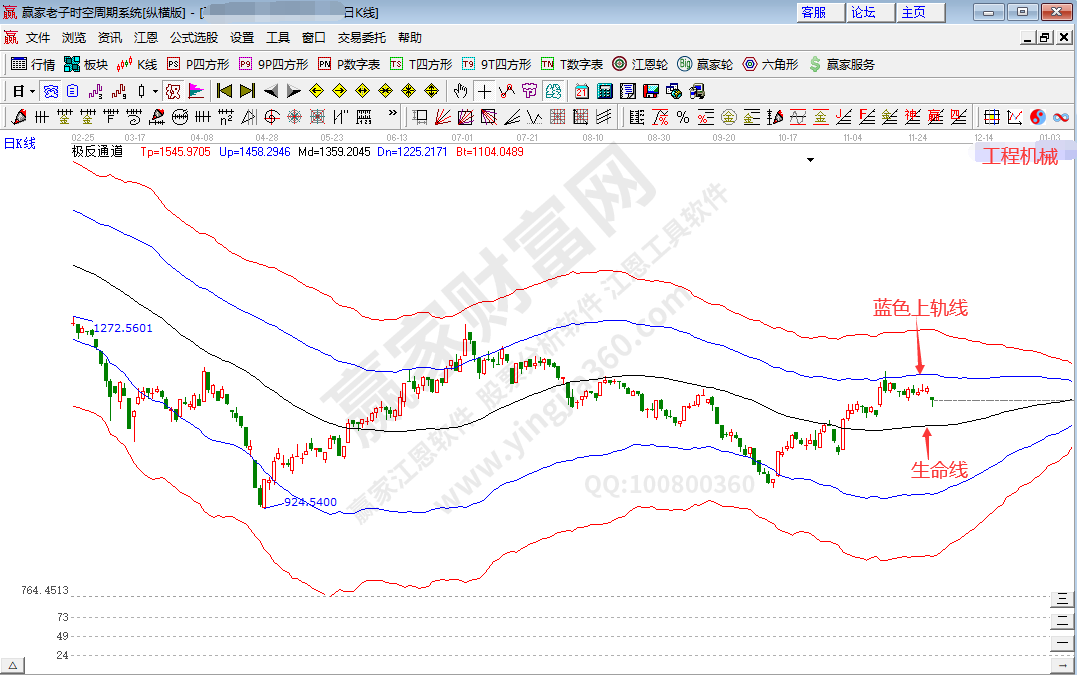Click the 客服 customer service button

[x=814, y=12]
